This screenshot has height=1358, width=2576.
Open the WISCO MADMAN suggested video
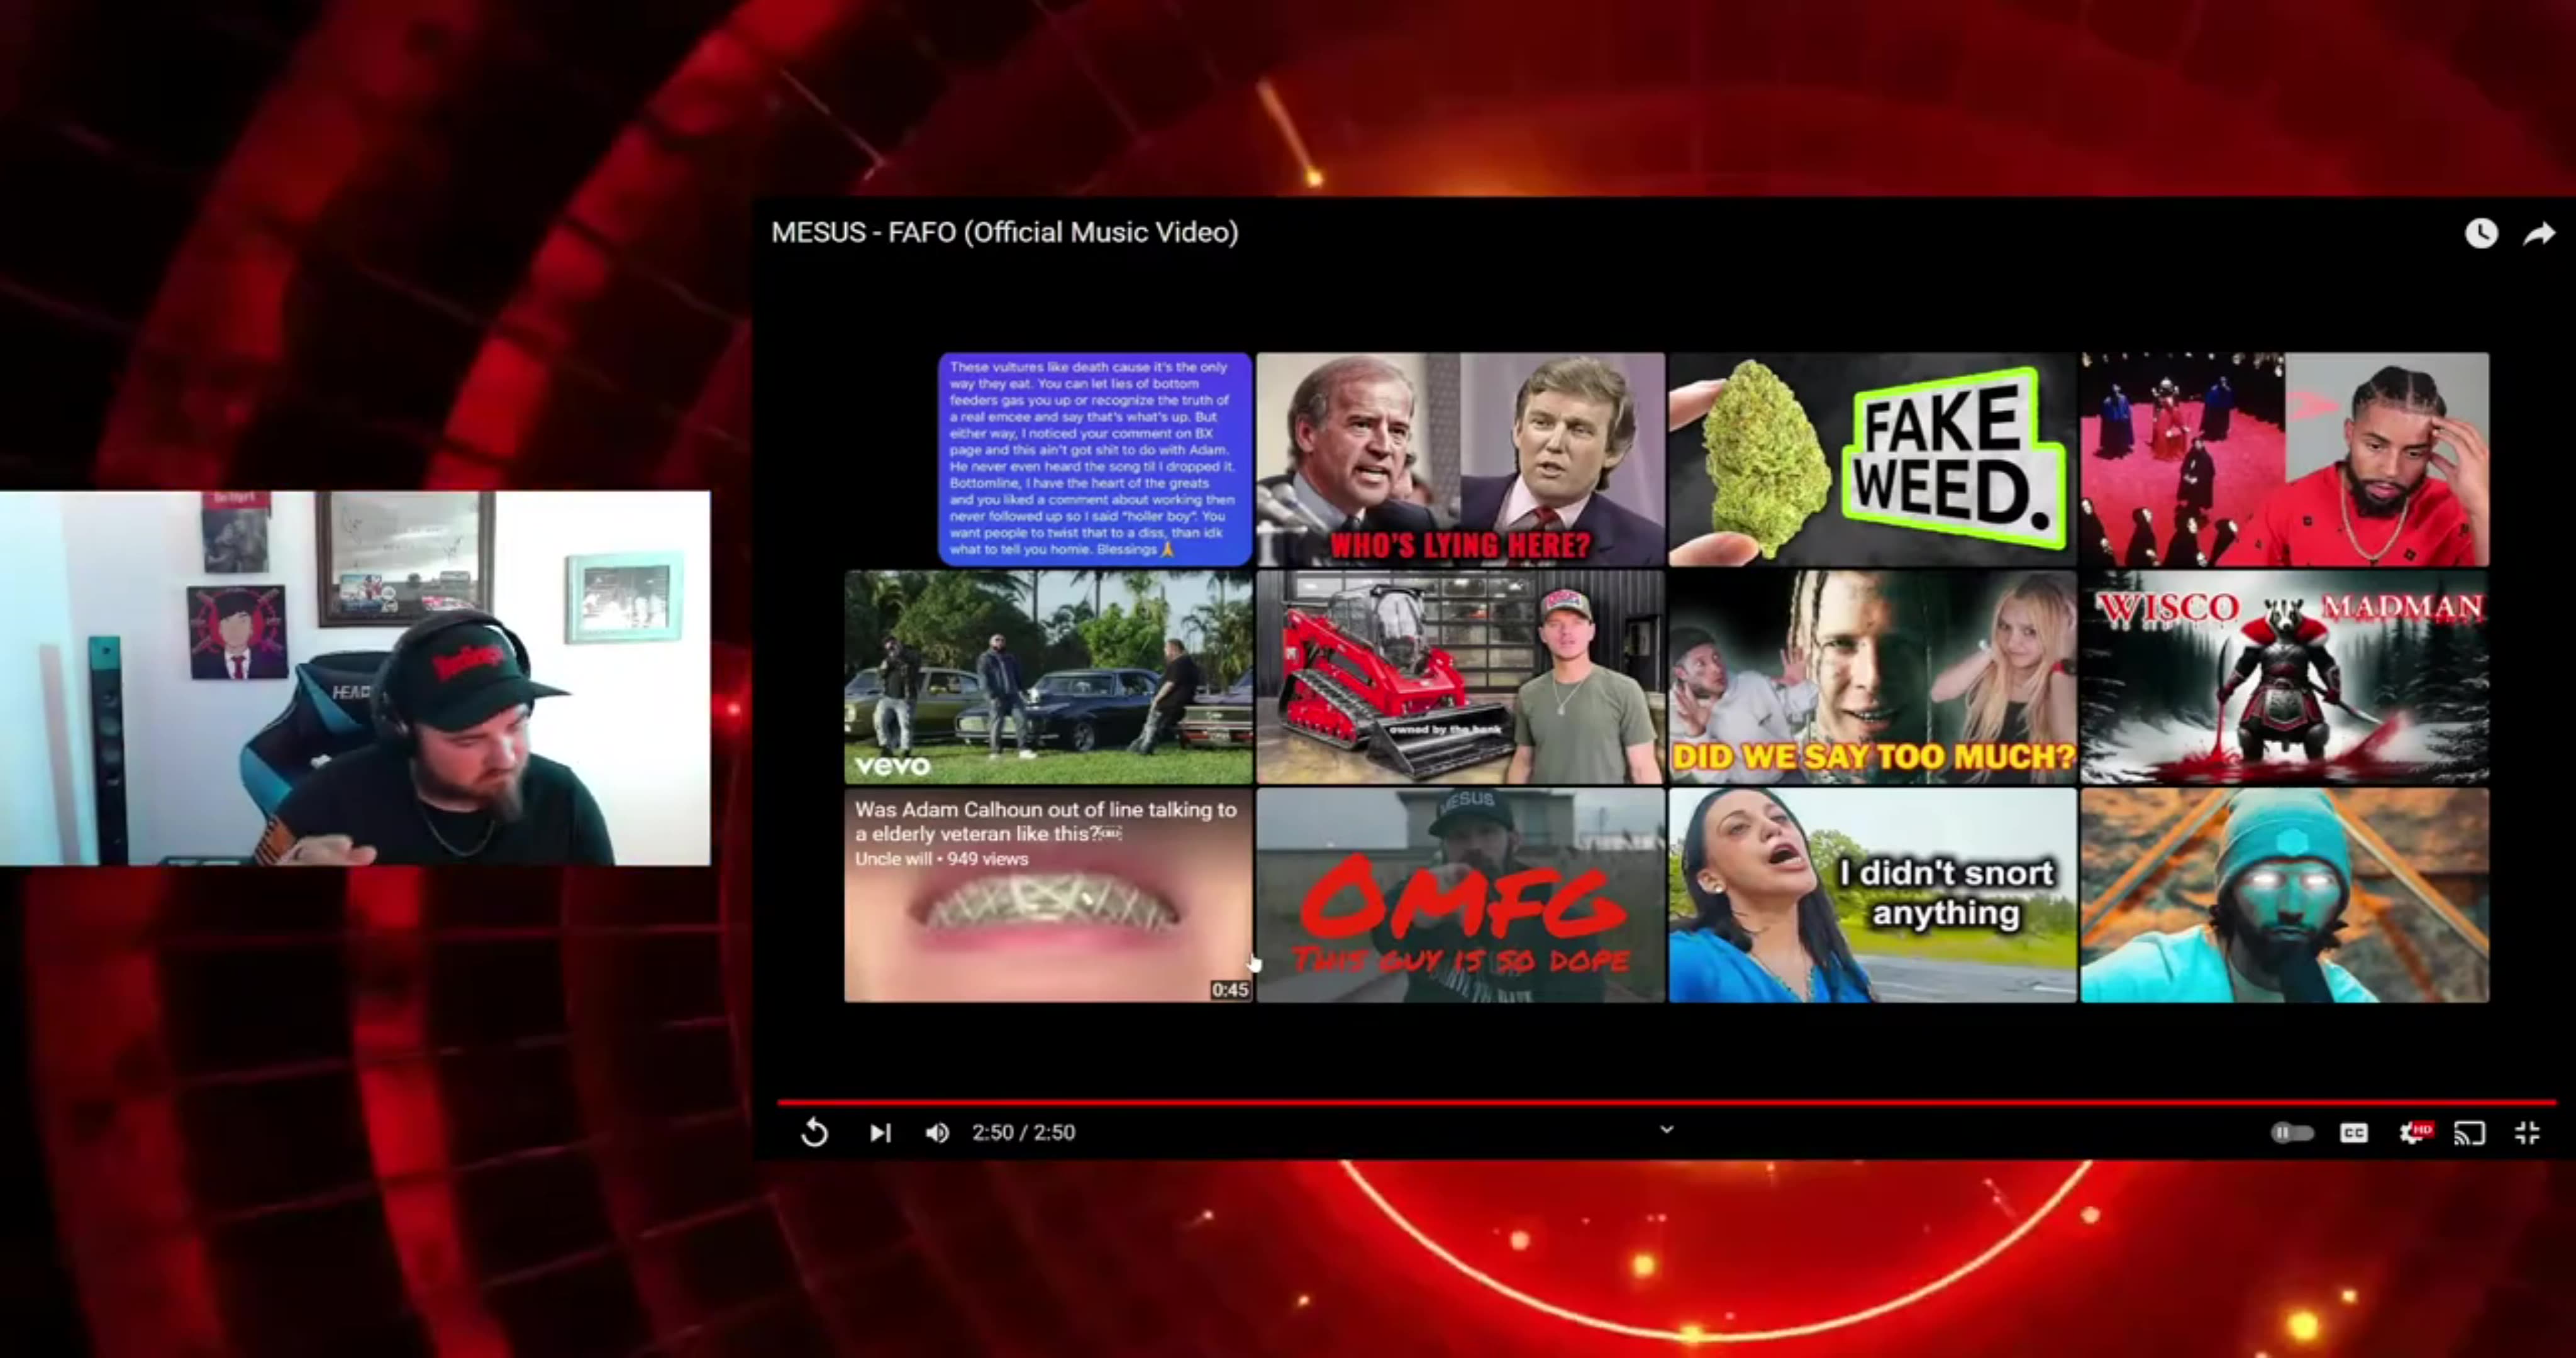click(2285, 677)
